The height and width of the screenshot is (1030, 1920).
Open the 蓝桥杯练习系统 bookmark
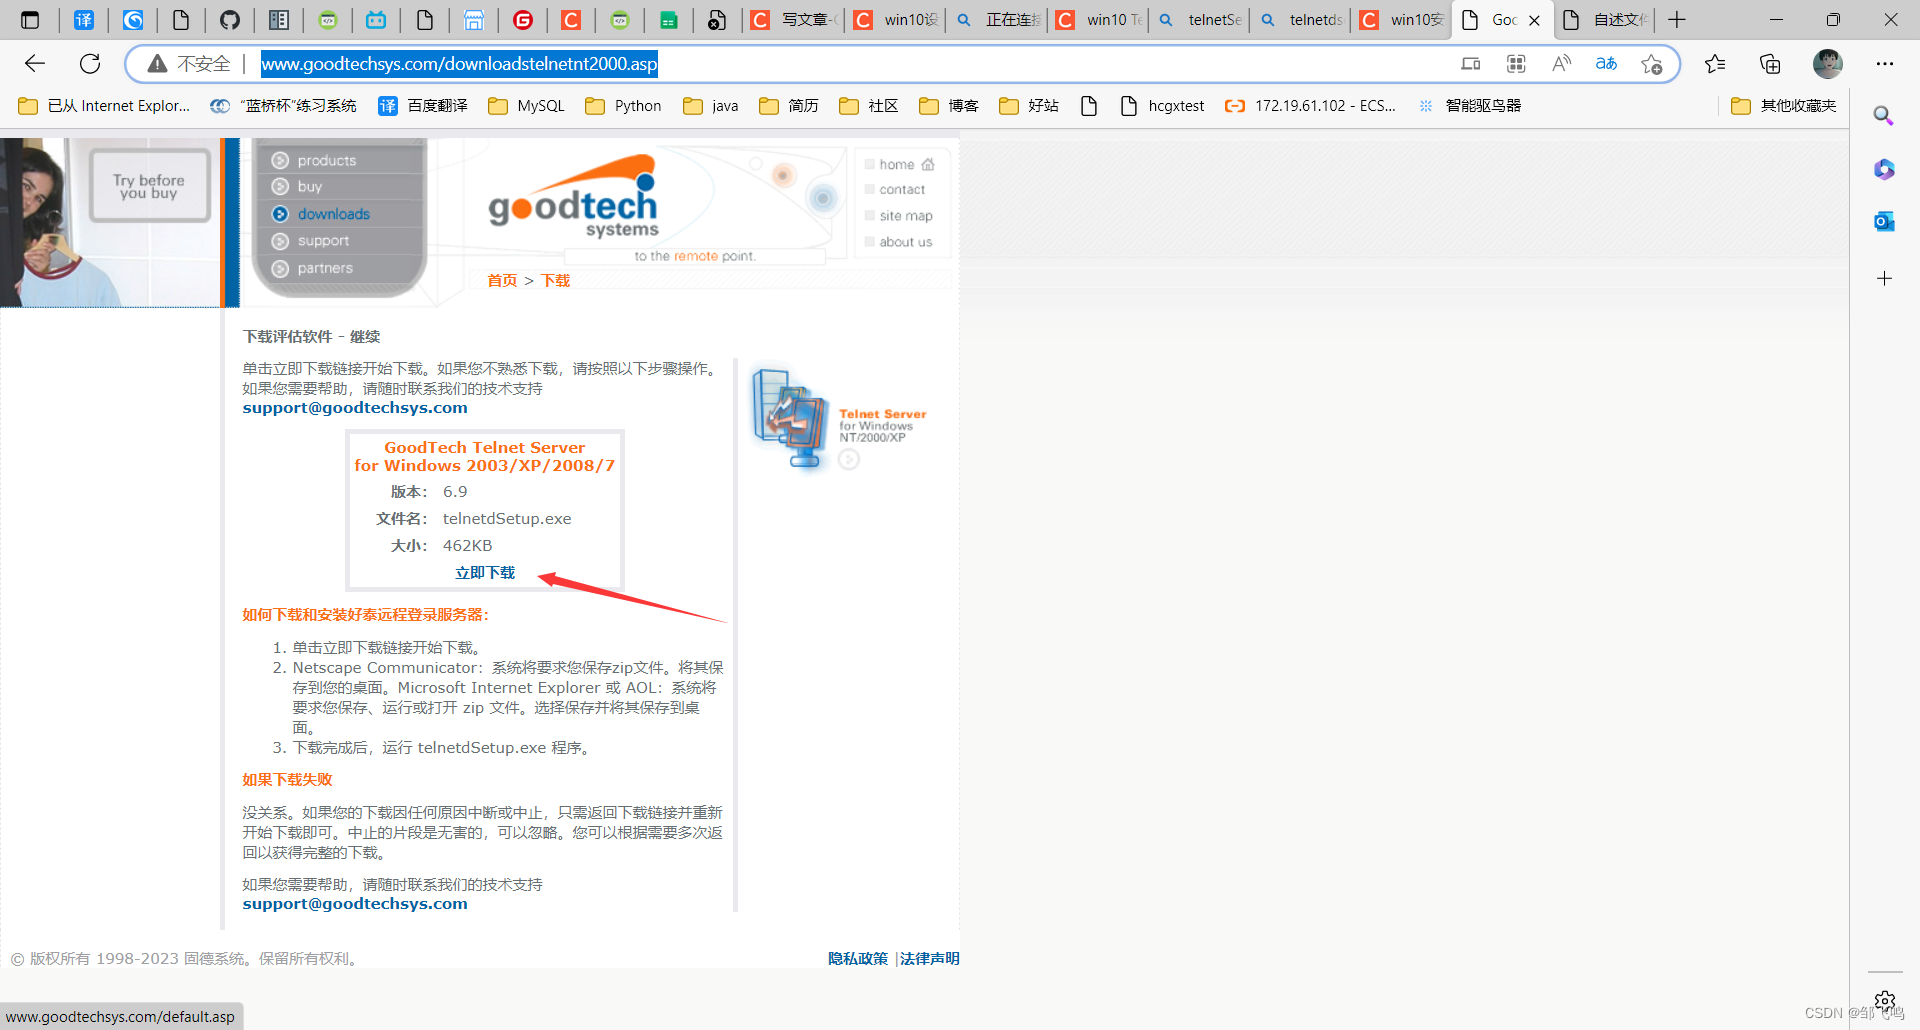point(283,106)
